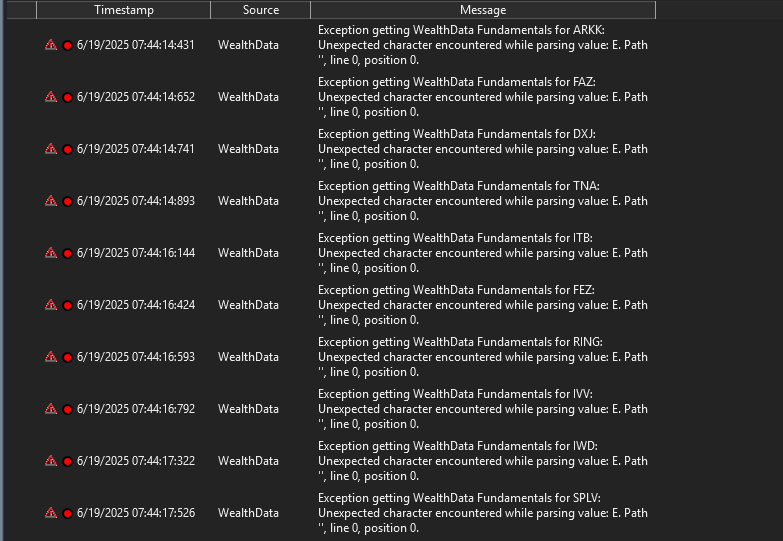Click the red error dot on the FEZ log entry
783x541 pixels.
[x=67, y=306]
